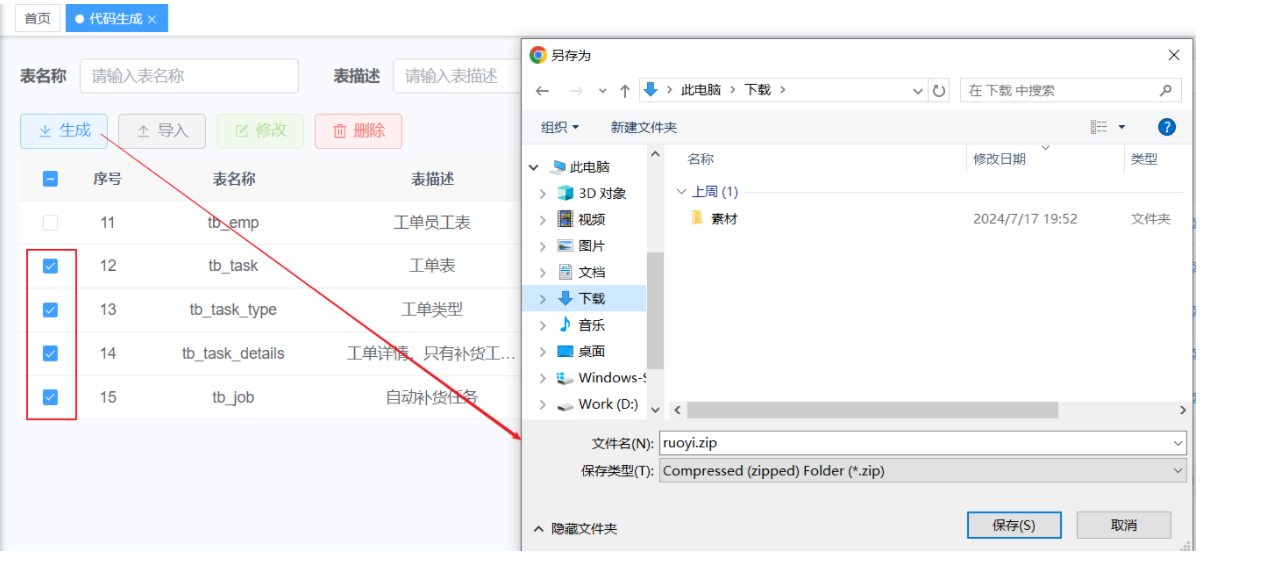Click the 此电脑 computer icon in tree
The height and width of the screenshot is (561, 1262).
pyautogui.click(x=557, y=167)
